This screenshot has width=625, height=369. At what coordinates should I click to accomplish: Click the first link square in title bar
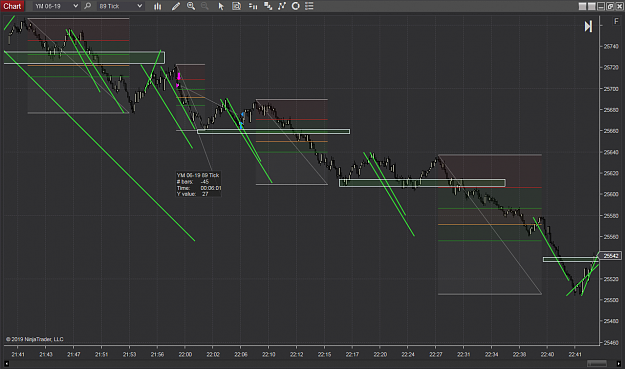tap(582, 6)
